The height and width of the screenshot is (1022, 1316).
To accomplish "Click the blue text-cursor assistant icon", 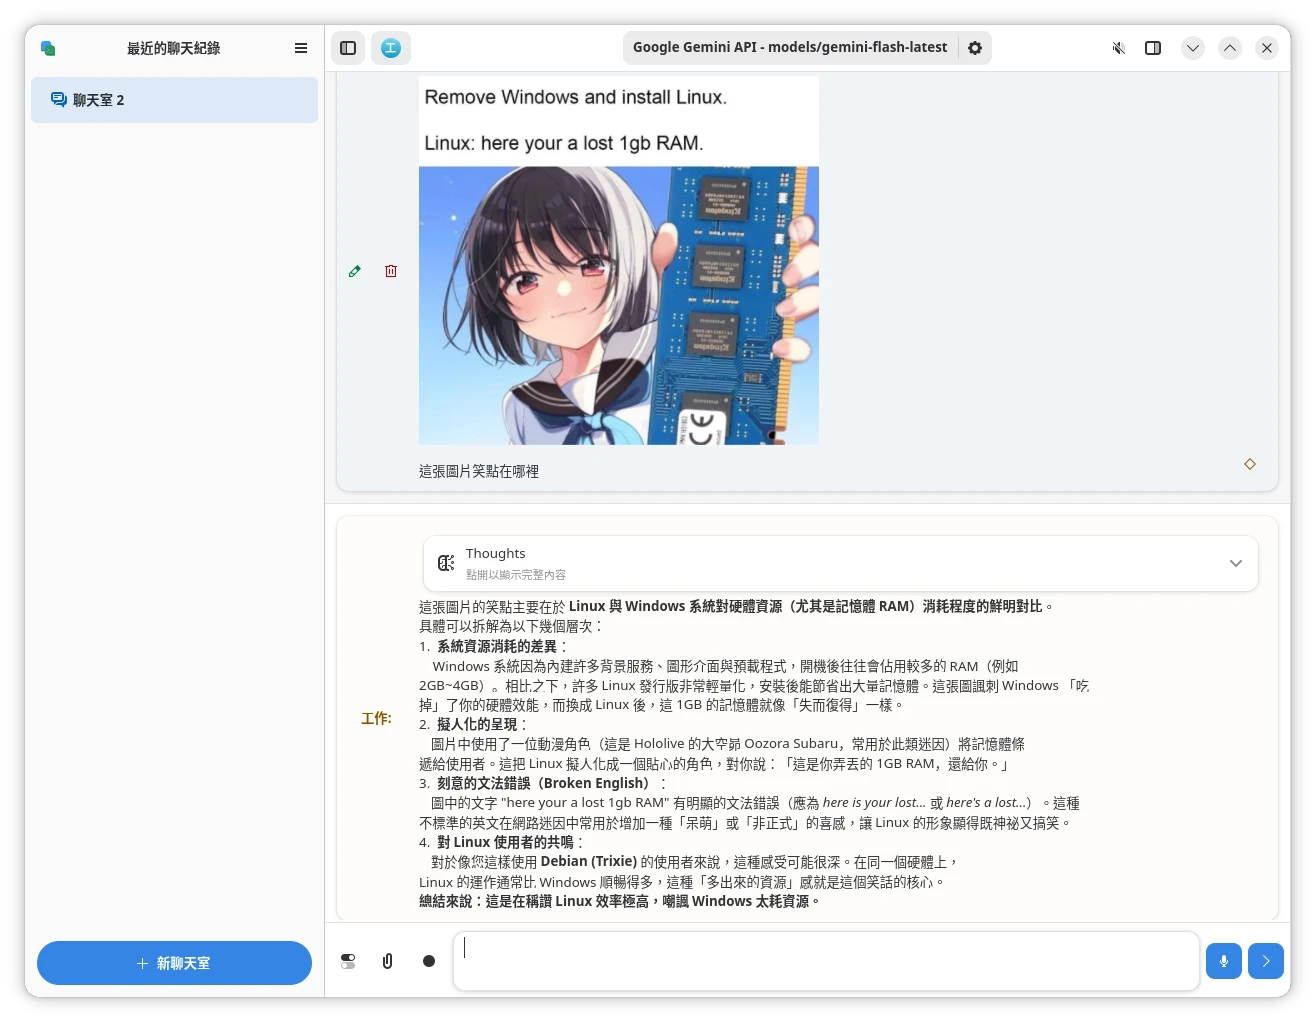I will click(x=391, y=48).
